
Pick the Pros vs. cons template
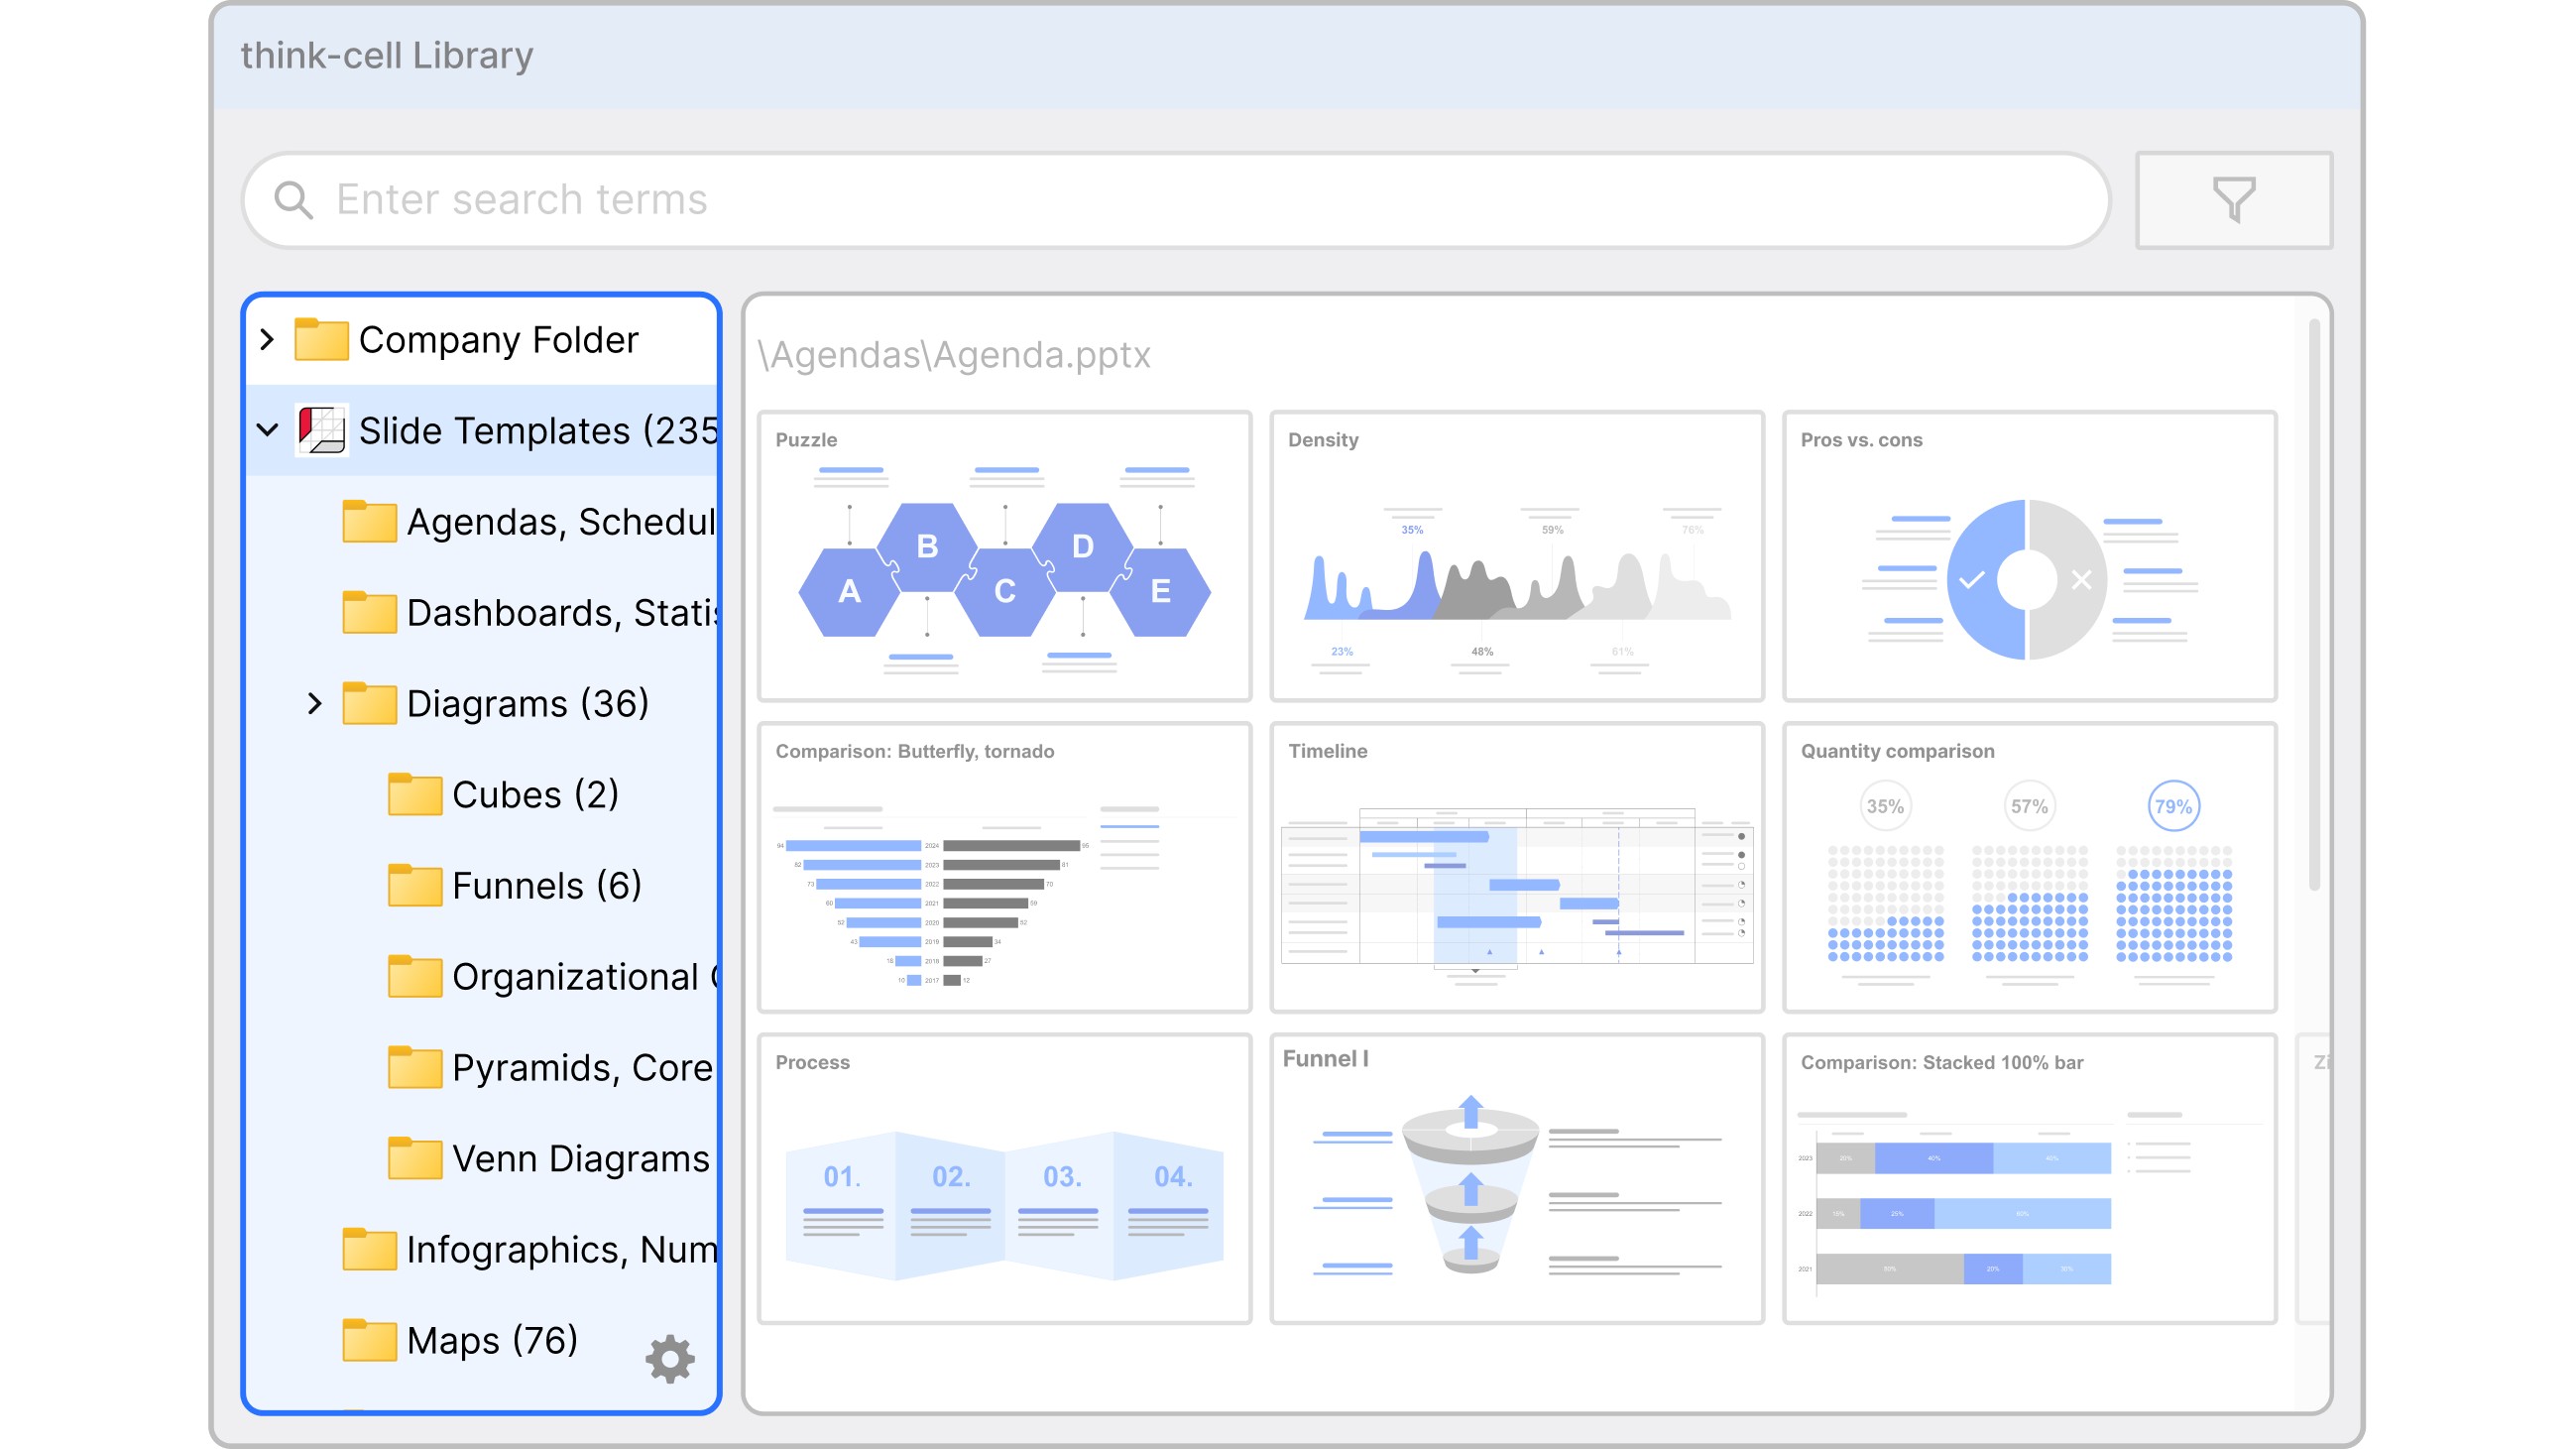pos(2029,556)
